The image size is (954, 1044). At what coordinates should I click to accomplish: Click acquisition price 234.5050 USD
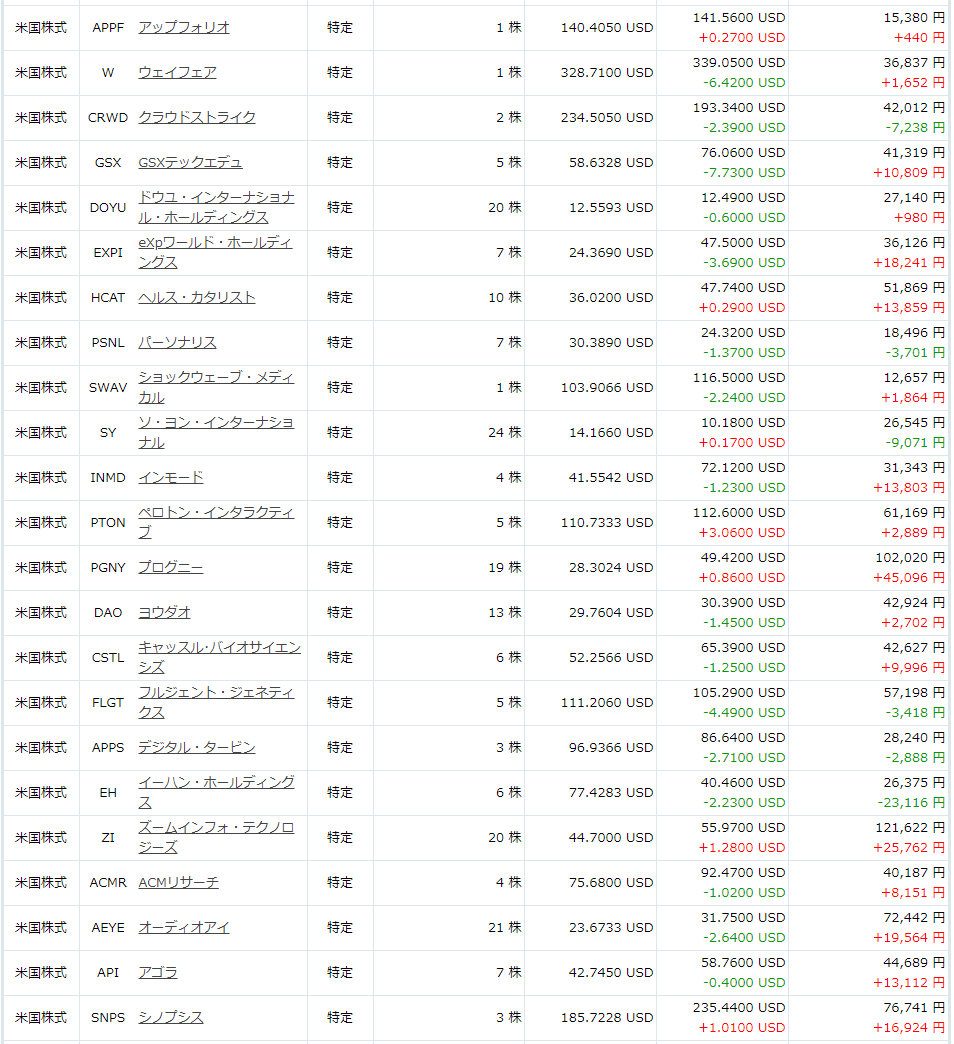(606, 117)
